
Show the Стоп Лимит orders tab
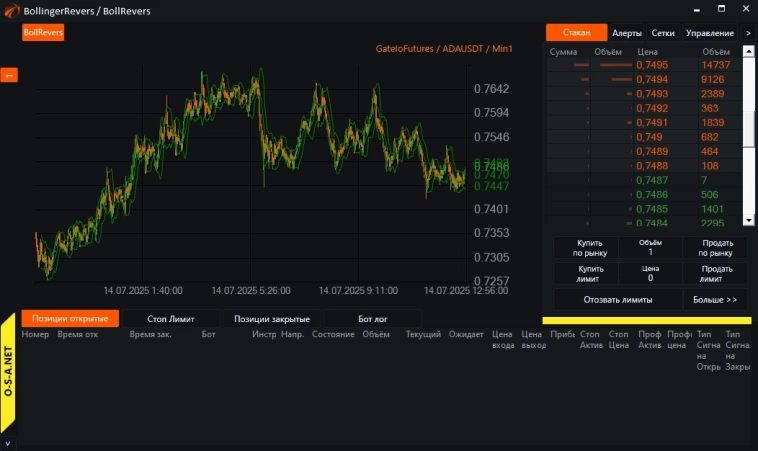(170, 318)
